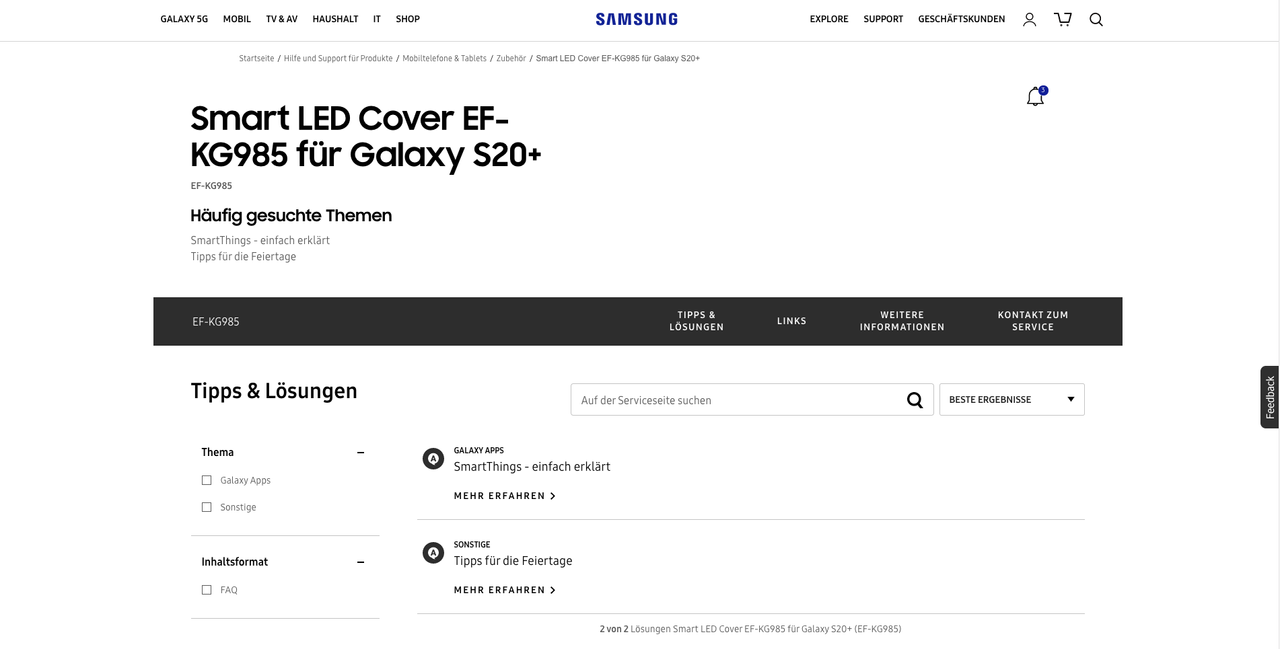
Task: Open the notification bell icon
Action: (1036, 96)
